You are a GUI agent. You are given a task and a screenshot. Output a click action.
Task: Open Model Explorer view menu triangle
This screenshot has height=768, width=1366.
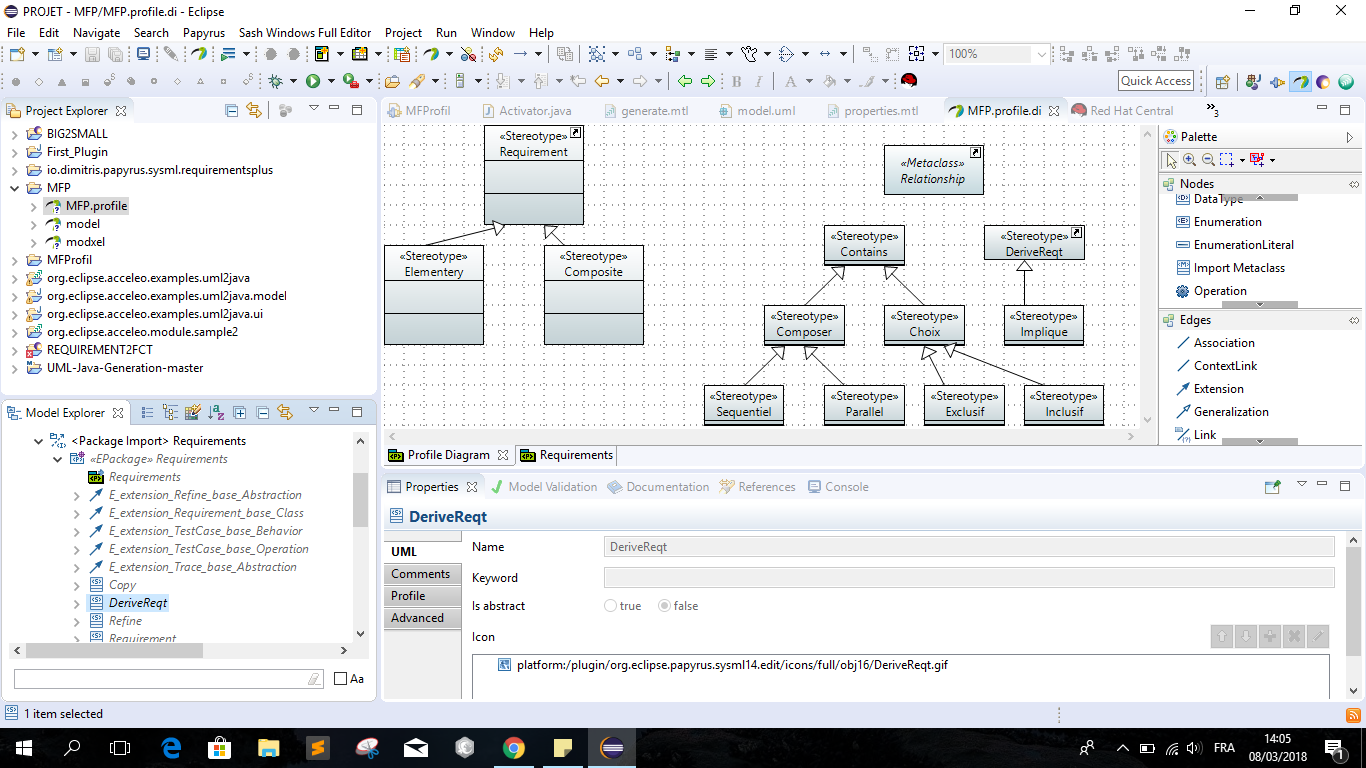(x=313, y=411)
